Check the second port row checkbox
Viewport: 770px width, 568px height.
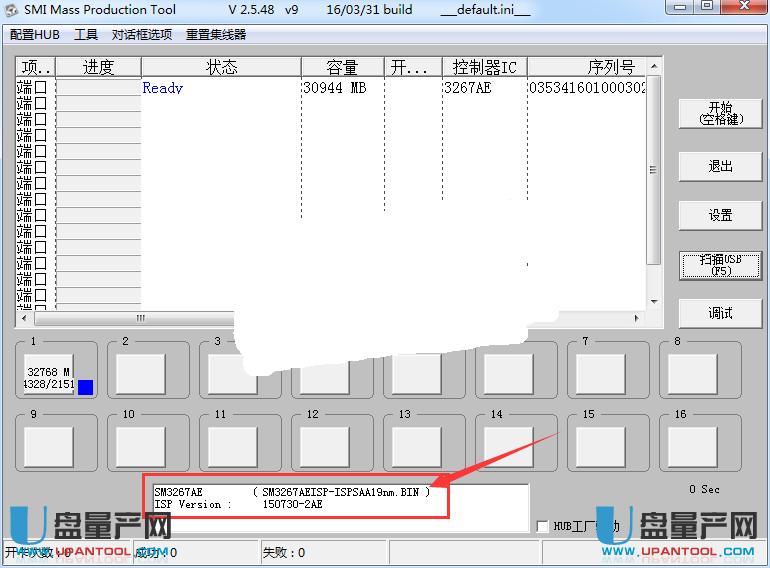pos(41,103)
